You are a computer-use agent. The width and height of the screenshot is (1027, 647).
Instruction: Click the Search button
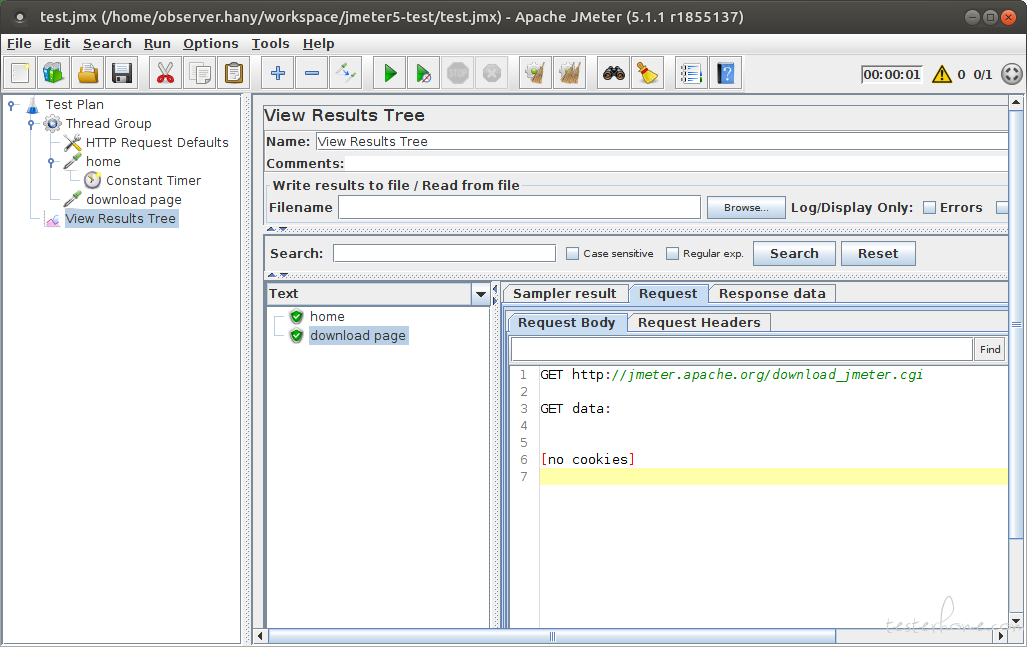[x=794, y=253]
